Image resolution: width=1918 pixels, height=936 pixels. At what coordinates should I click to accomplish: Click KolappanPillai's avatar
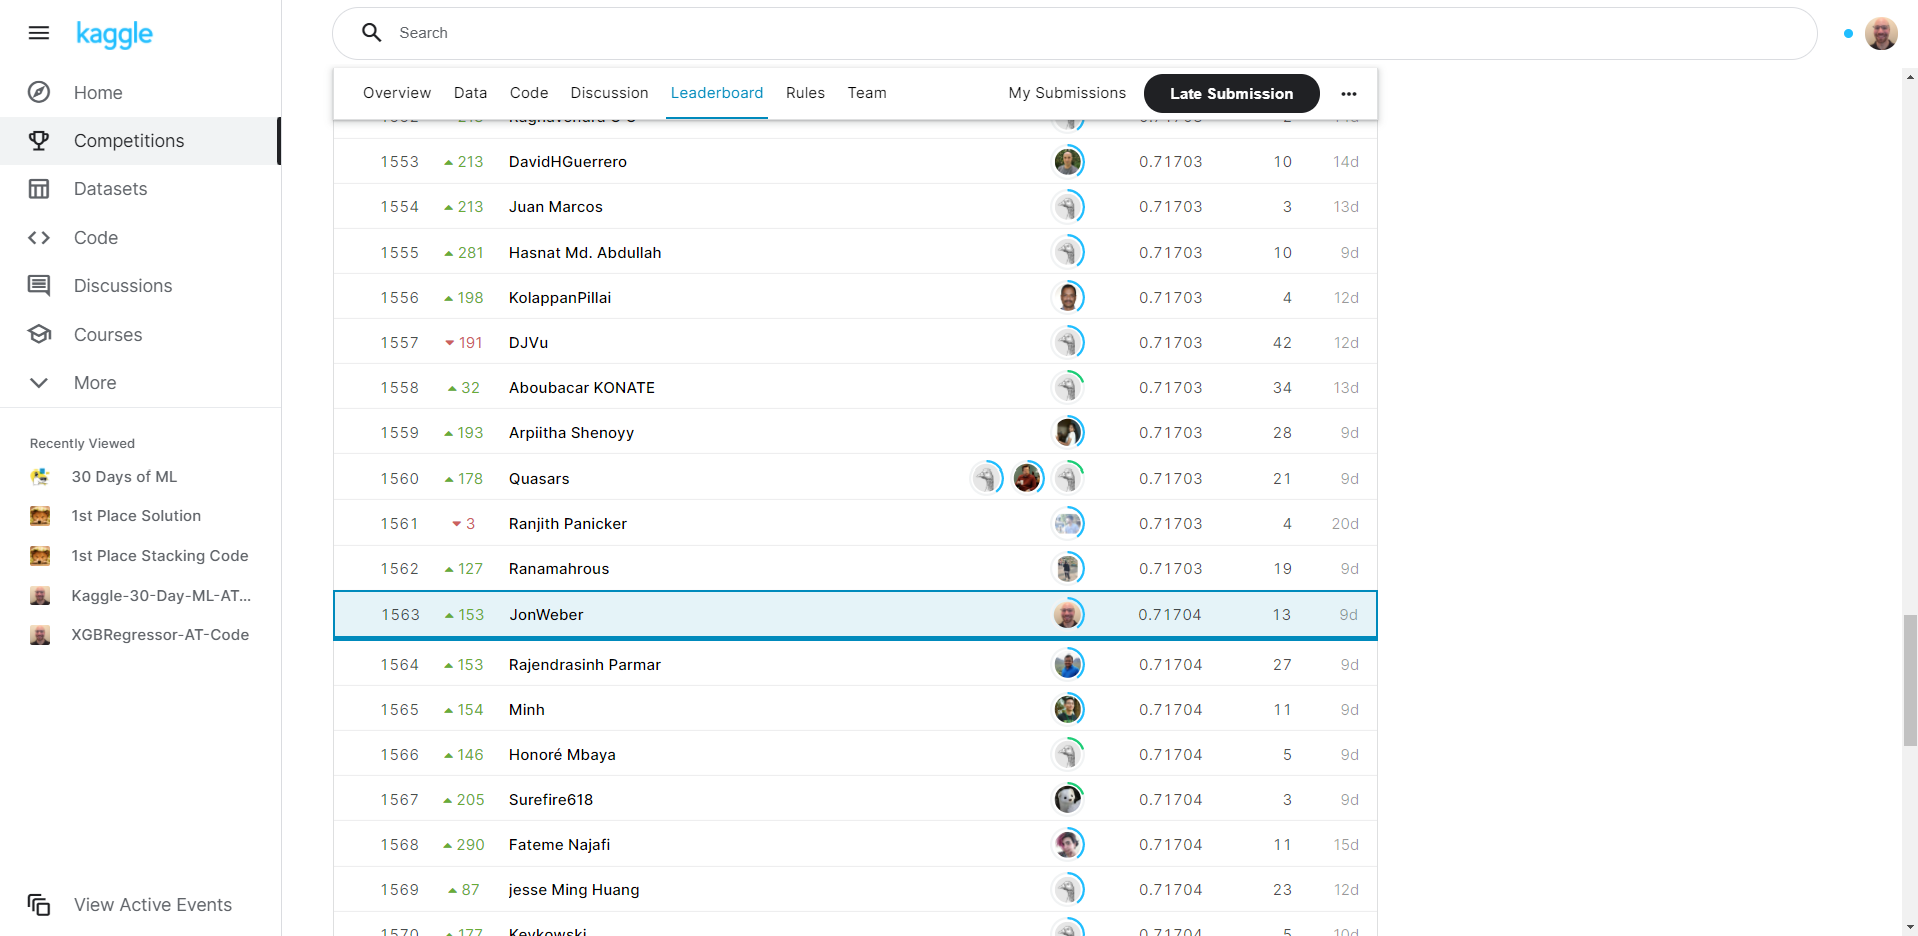[x=1068, y=297]
